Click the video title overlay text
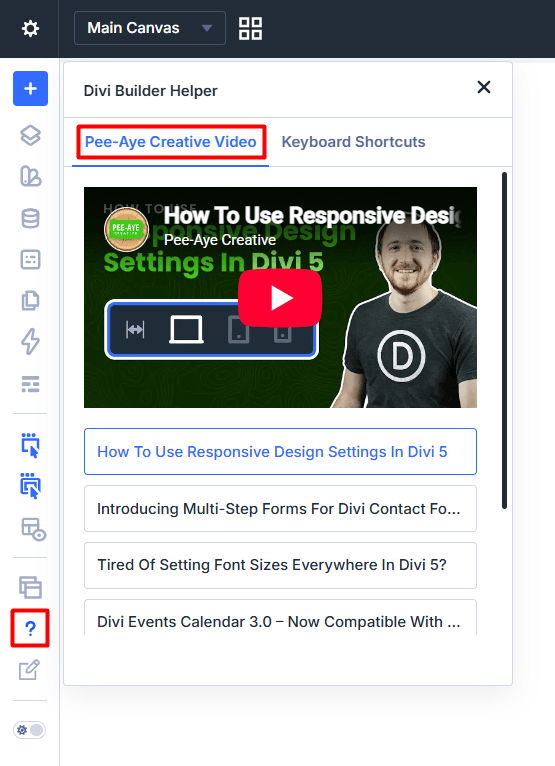The image size is (555, 766). pyautogui.click(x=313, y=215)
